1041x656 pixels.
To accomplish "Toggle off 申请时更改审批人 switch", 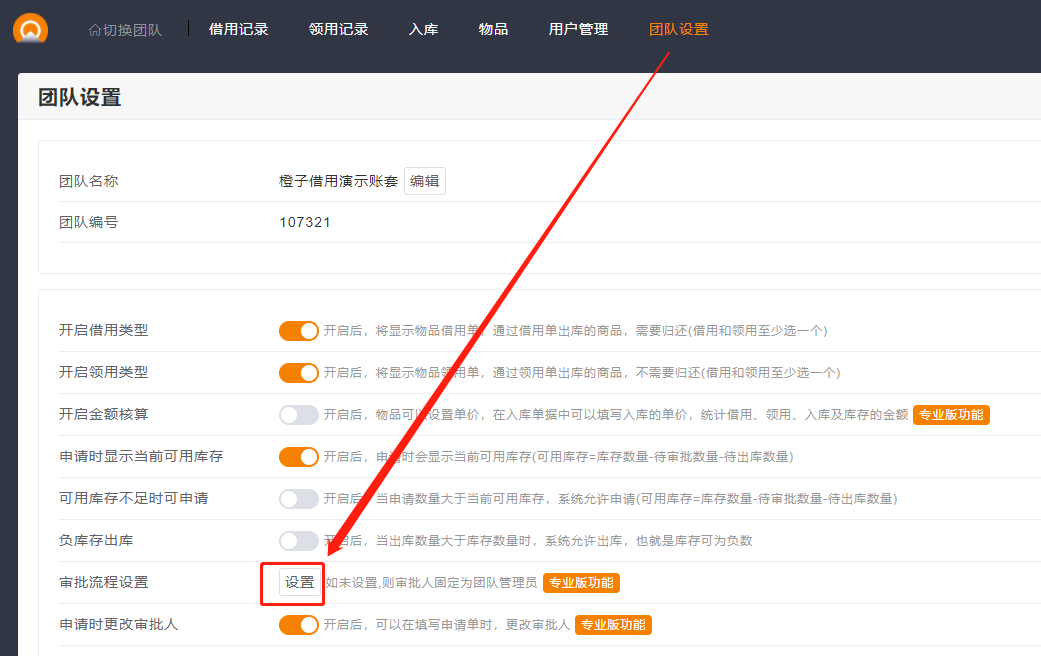I will coord(298,624).
